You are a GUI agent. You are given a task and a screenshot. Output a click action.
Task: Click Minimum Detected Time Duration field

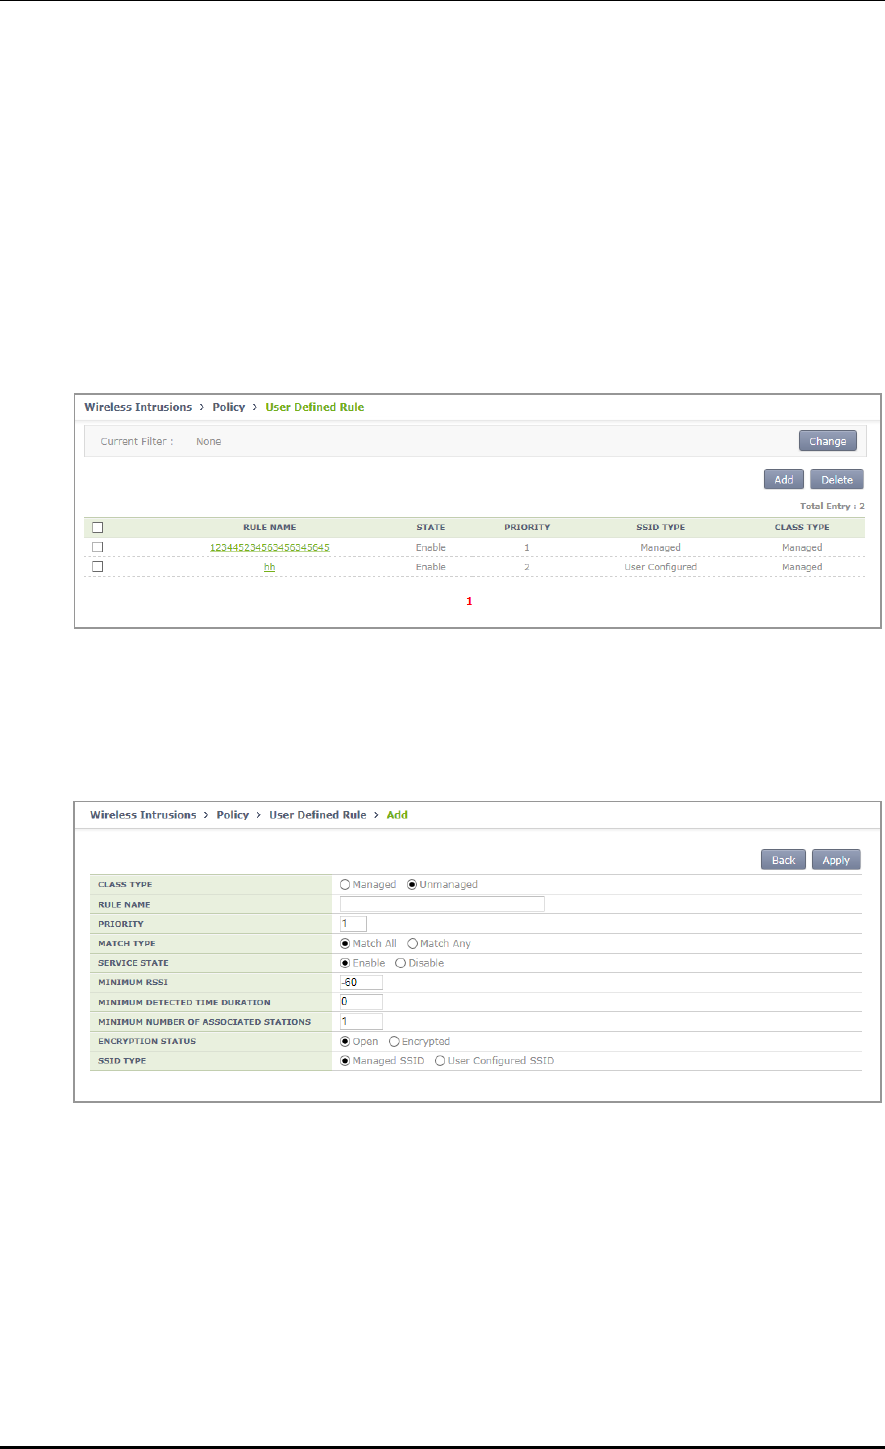(x=361, y=1002)
